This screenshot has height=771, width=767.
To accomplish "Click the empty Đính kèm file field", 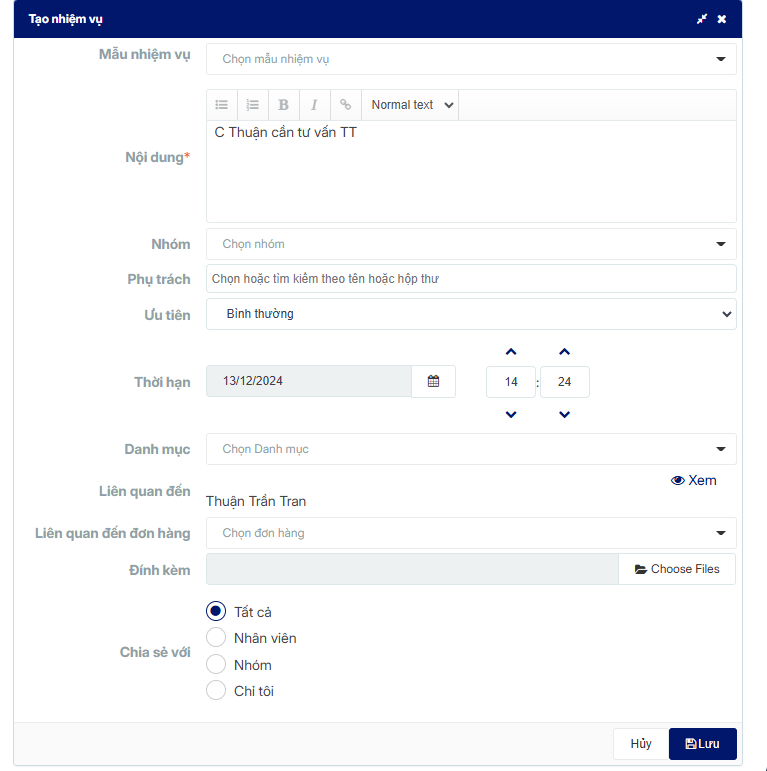I will [x=412, y=569].
